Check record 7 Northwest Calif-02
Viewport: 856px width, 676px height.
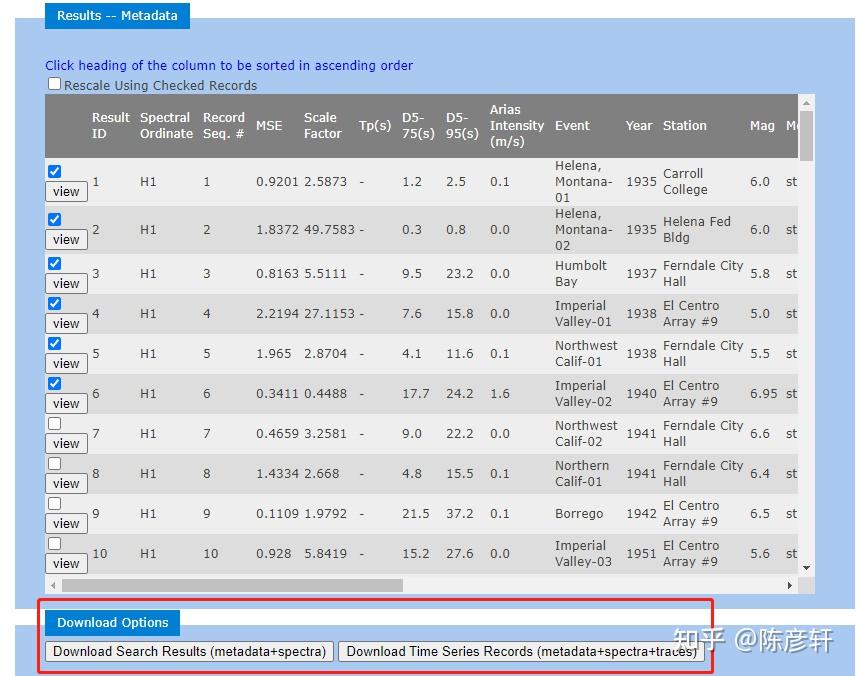click(54, 423)
